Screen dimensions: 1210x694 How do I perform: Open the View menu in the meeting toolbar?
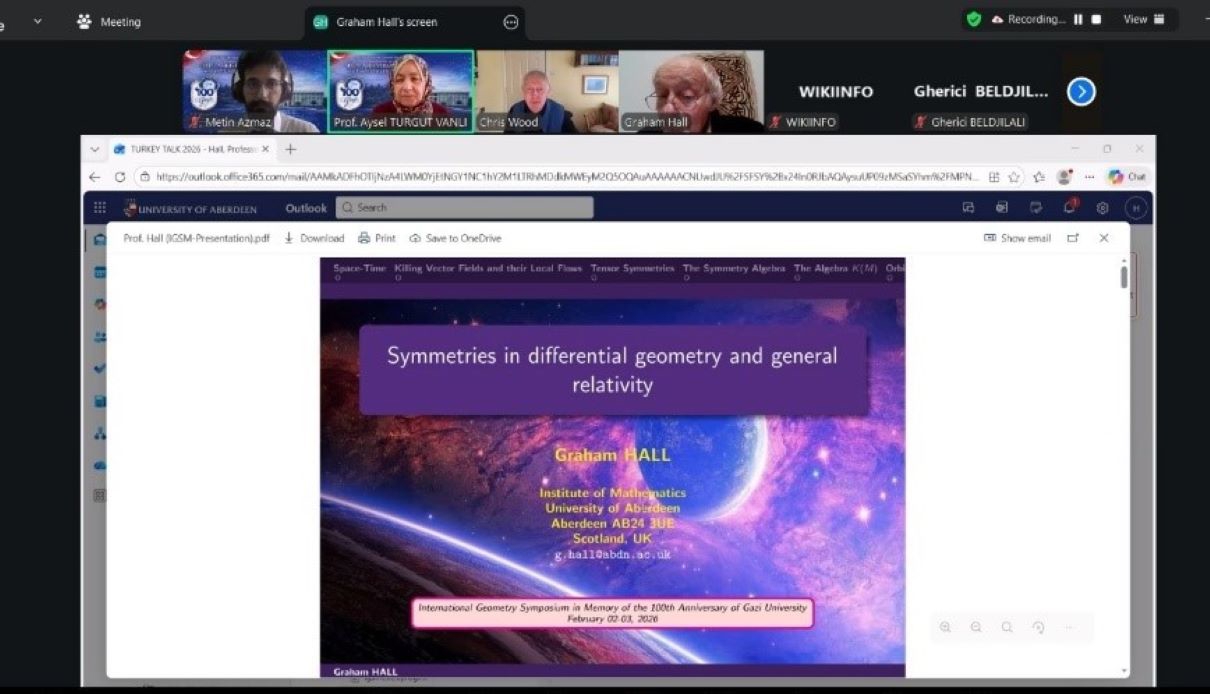pos(1136,19)
